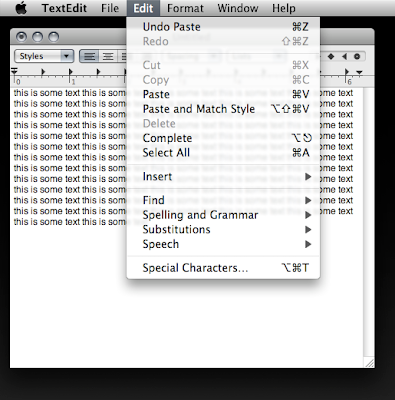This screenshot has width=395, height=400.
Task: Click the first-line indent marker on ruler
Action: click(14, 70)
